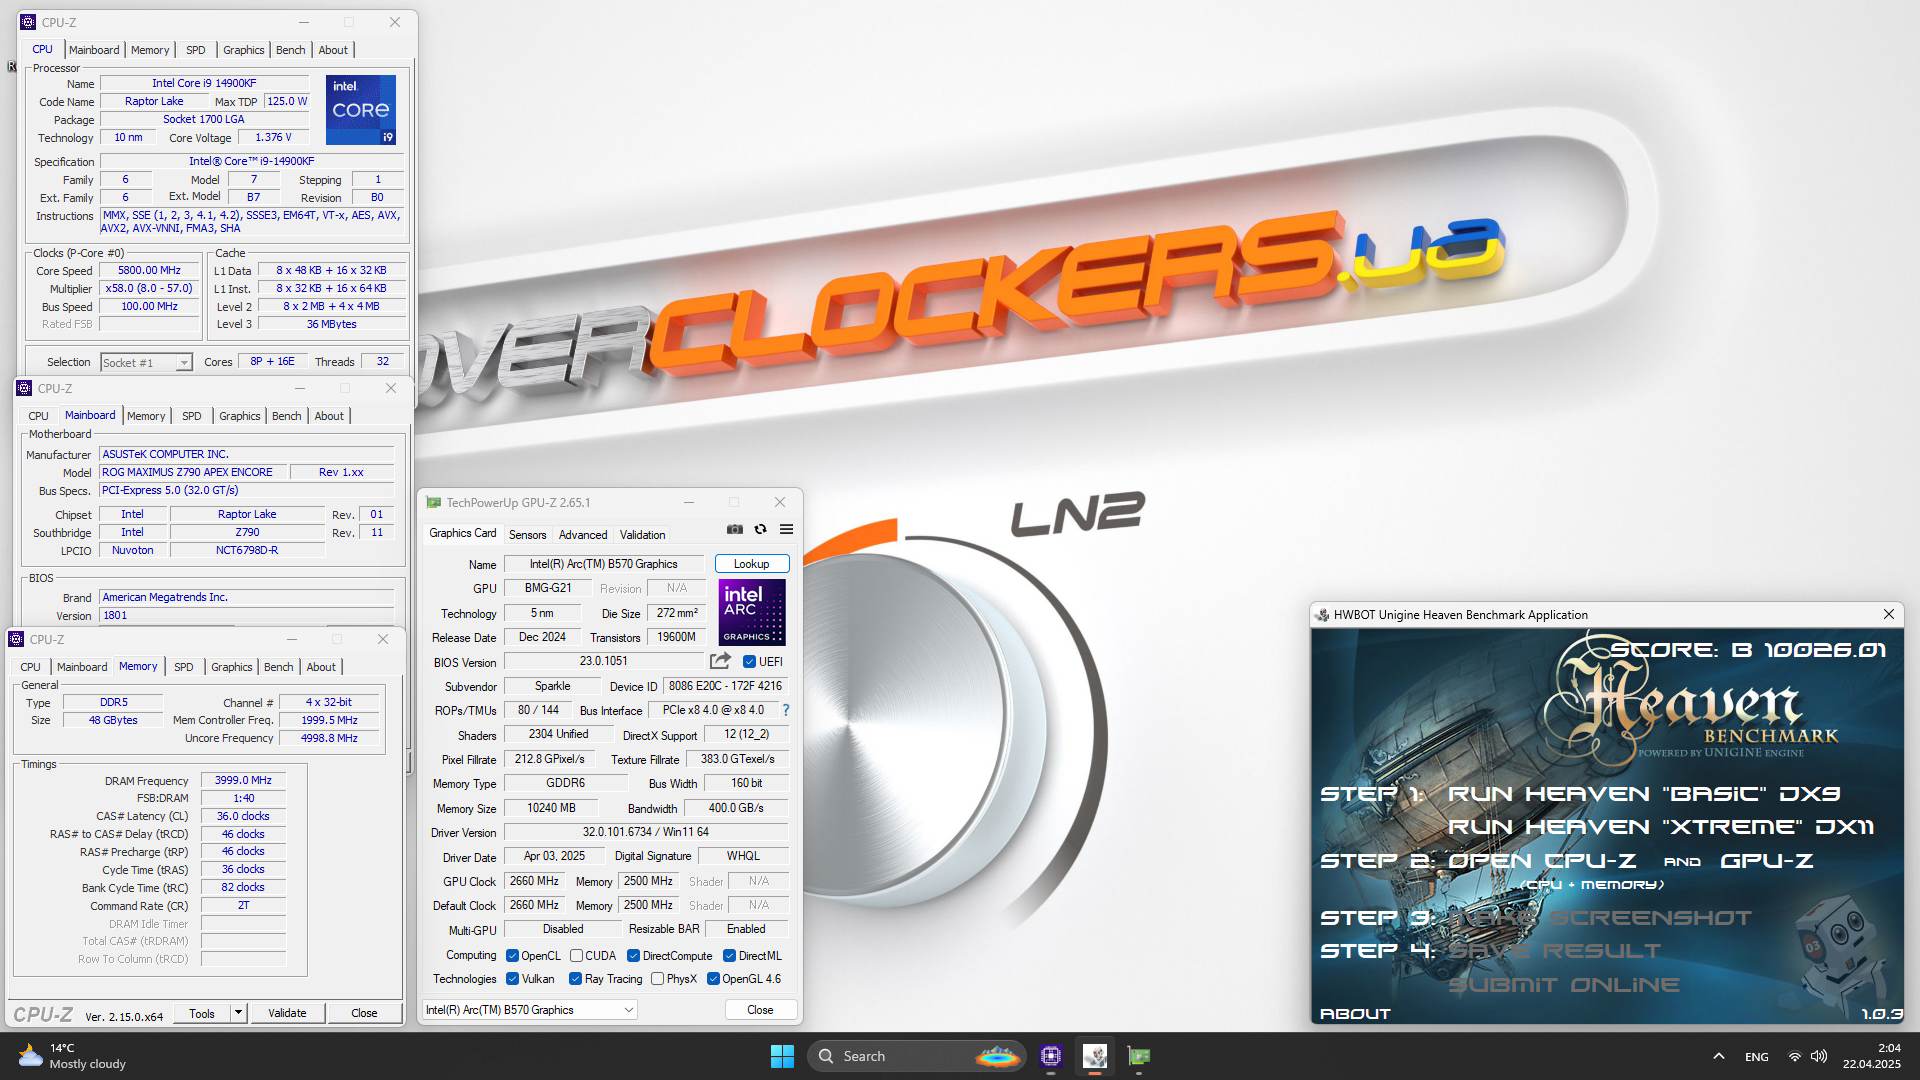Click the GPU-Z taskbar icon
The image size is (1920, 1080).
(x=1139, y=1056)
